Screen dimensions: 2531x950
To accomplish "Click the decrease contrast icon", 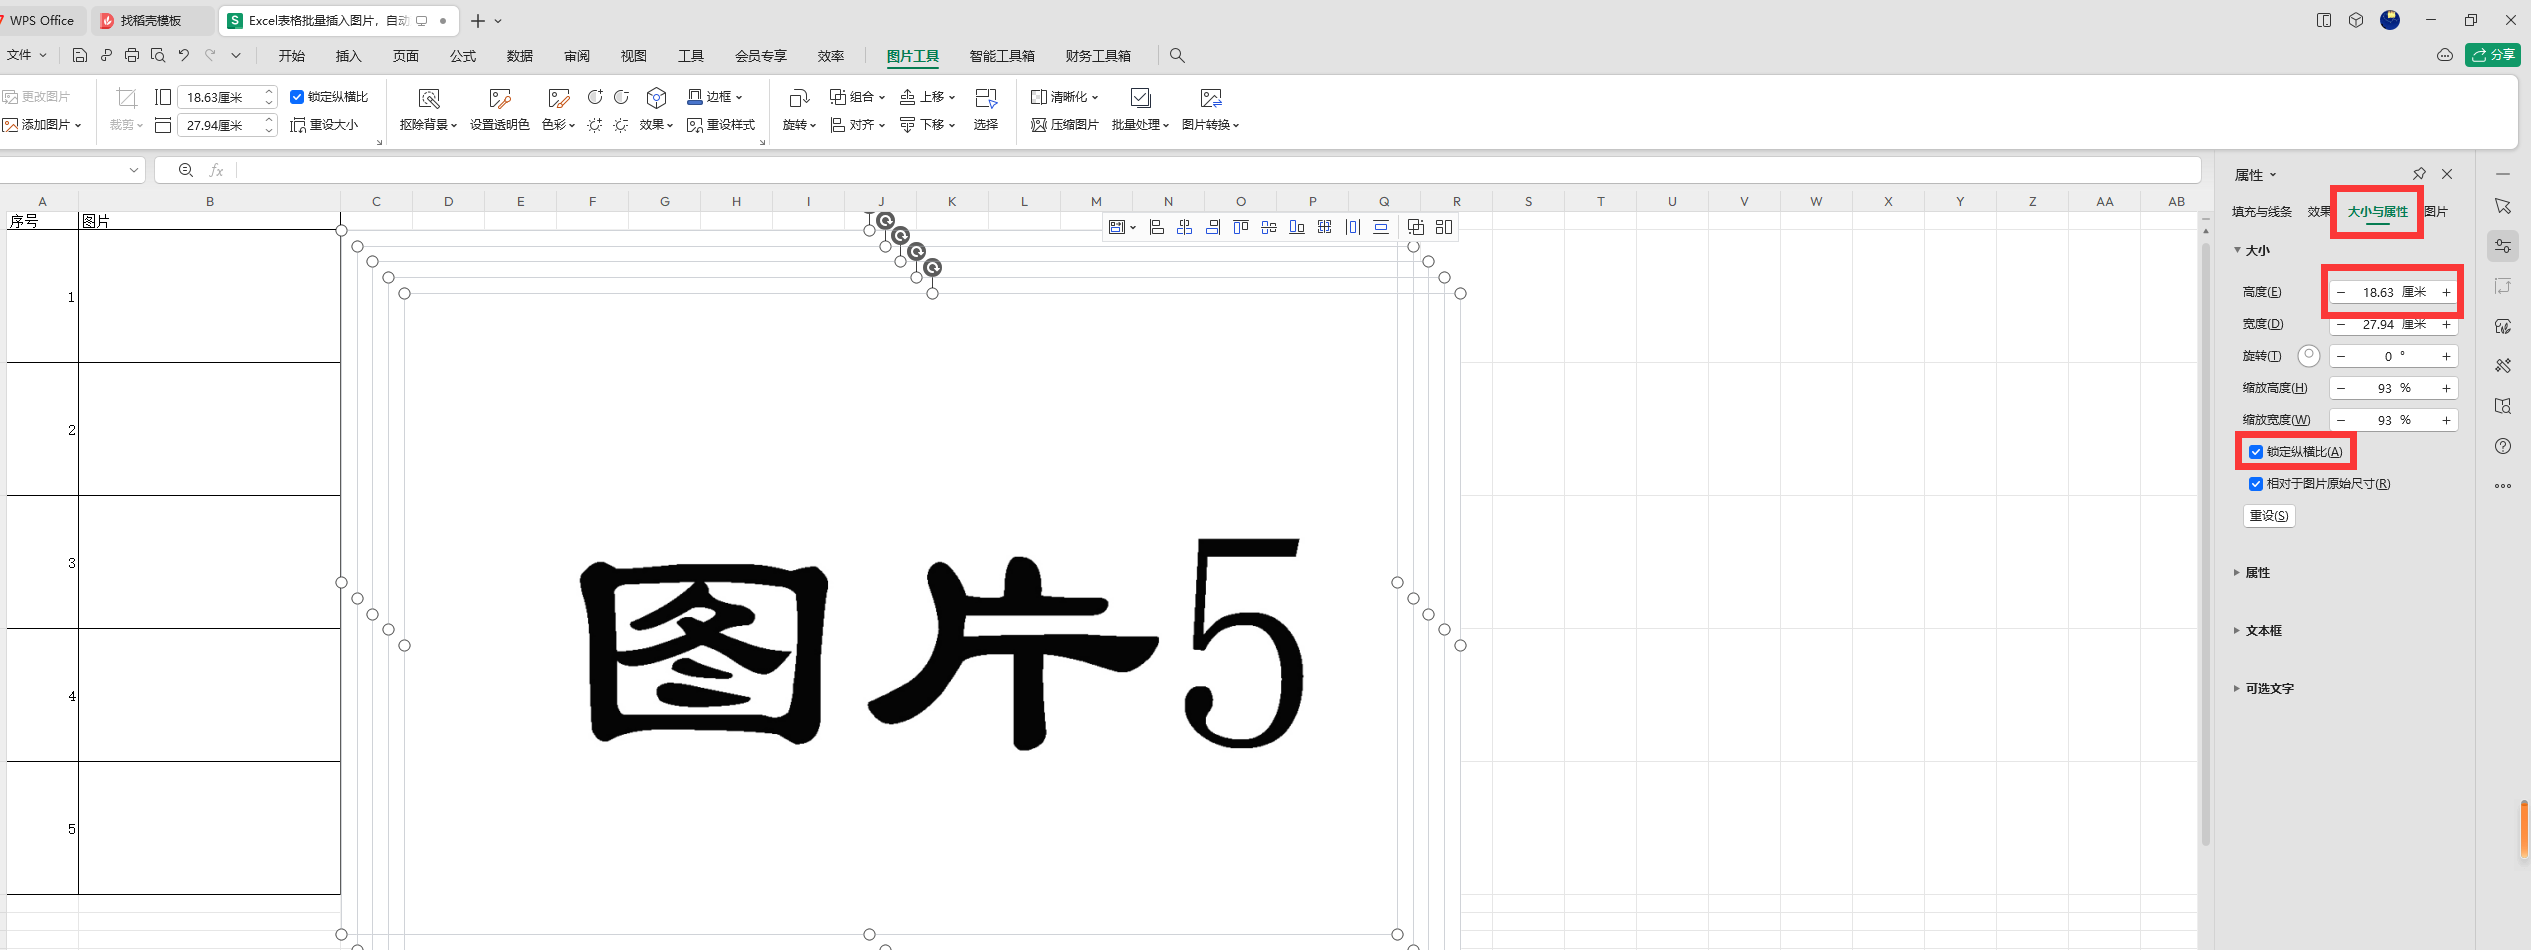I will tap(621, 97).
